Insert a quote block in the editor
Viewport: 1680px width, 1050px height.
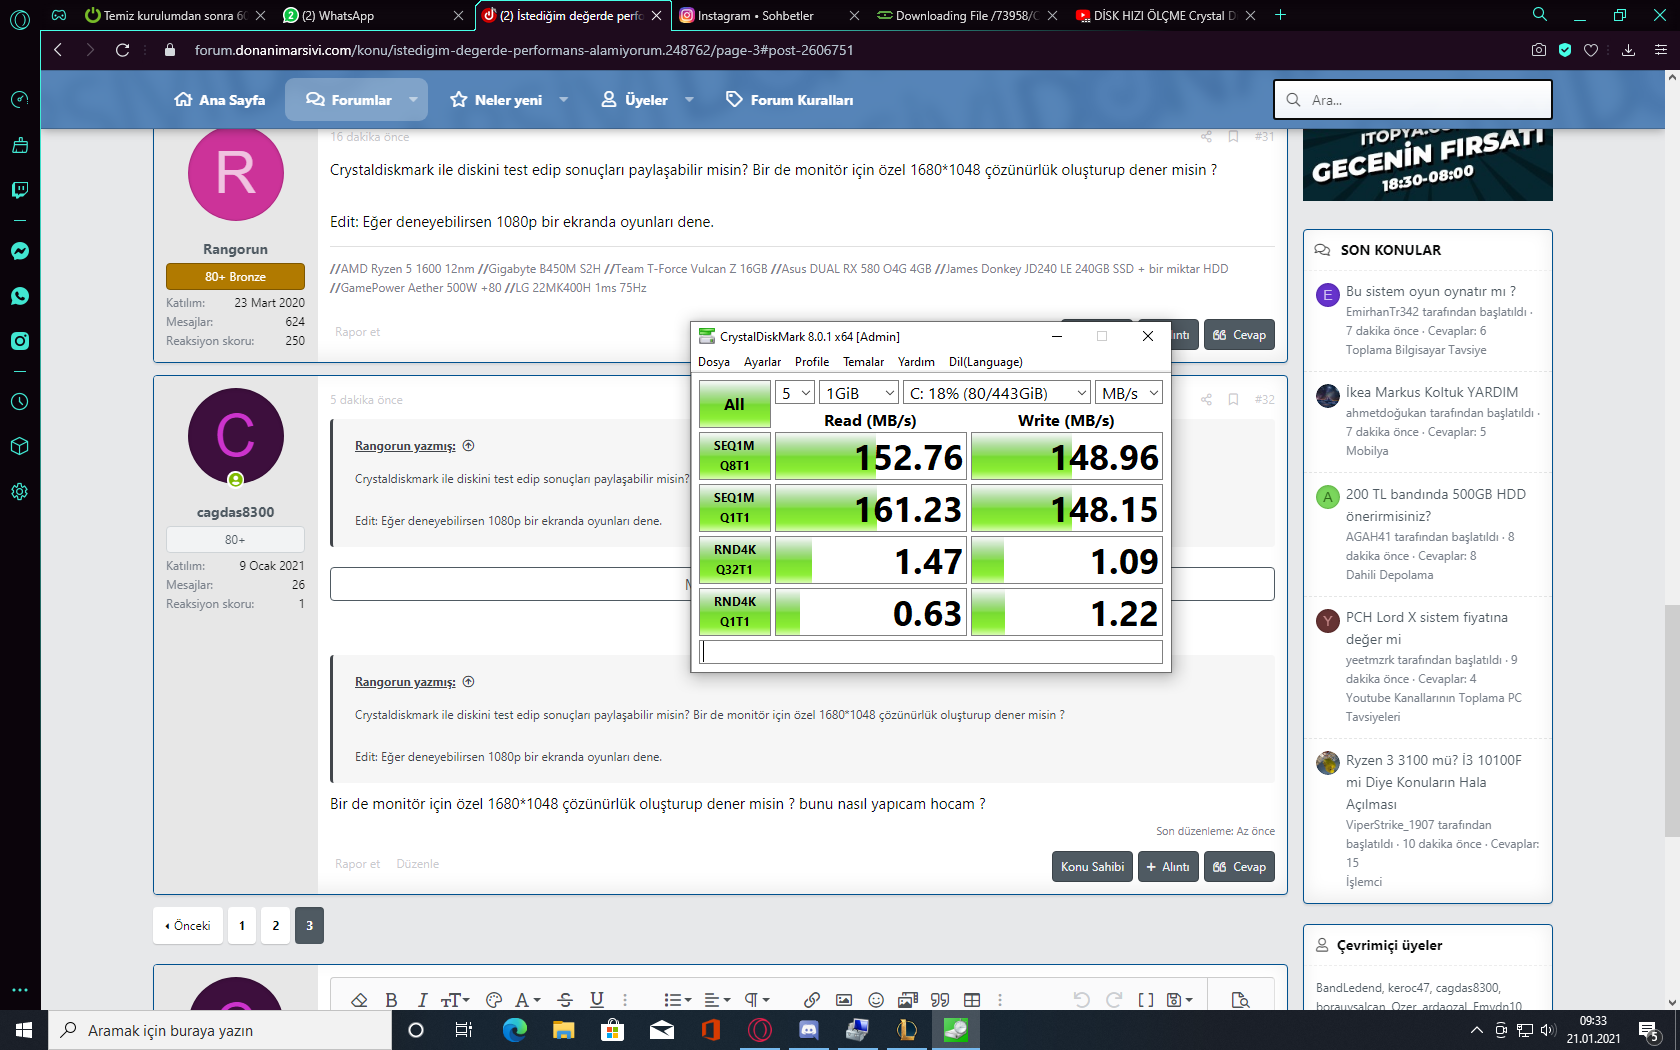[940, 1000]
